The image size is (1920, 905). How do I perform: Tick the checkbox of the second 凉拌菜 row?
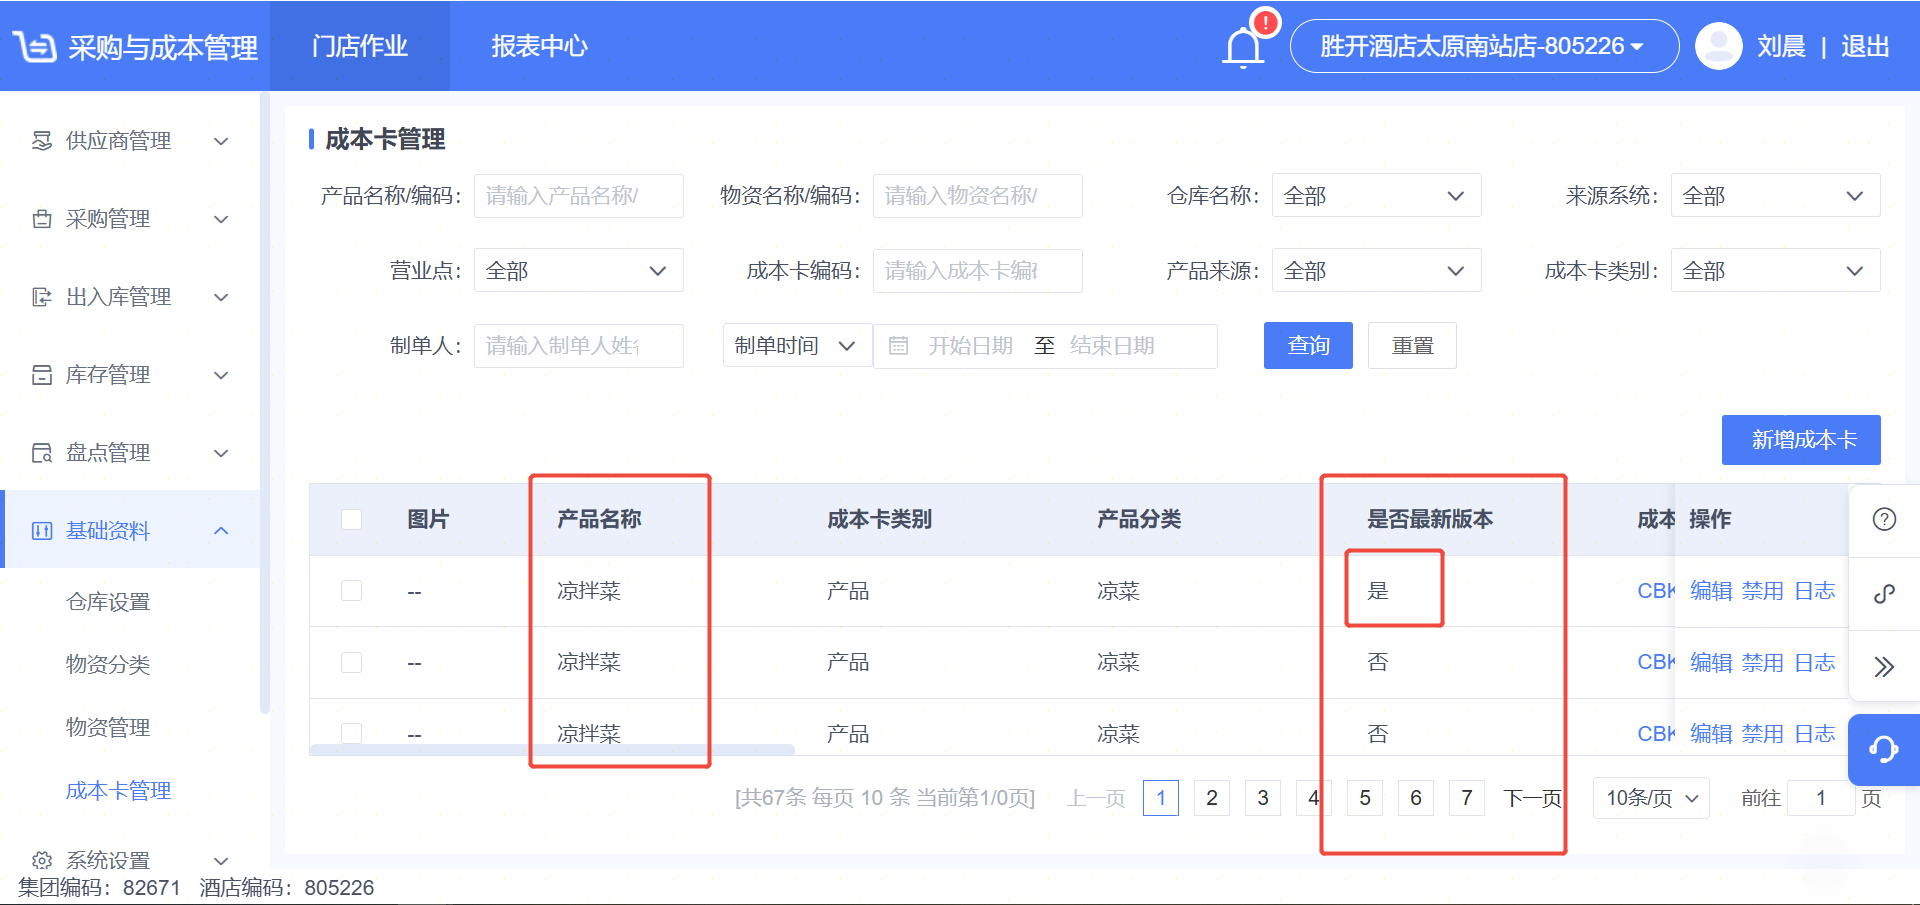[351, 662]
